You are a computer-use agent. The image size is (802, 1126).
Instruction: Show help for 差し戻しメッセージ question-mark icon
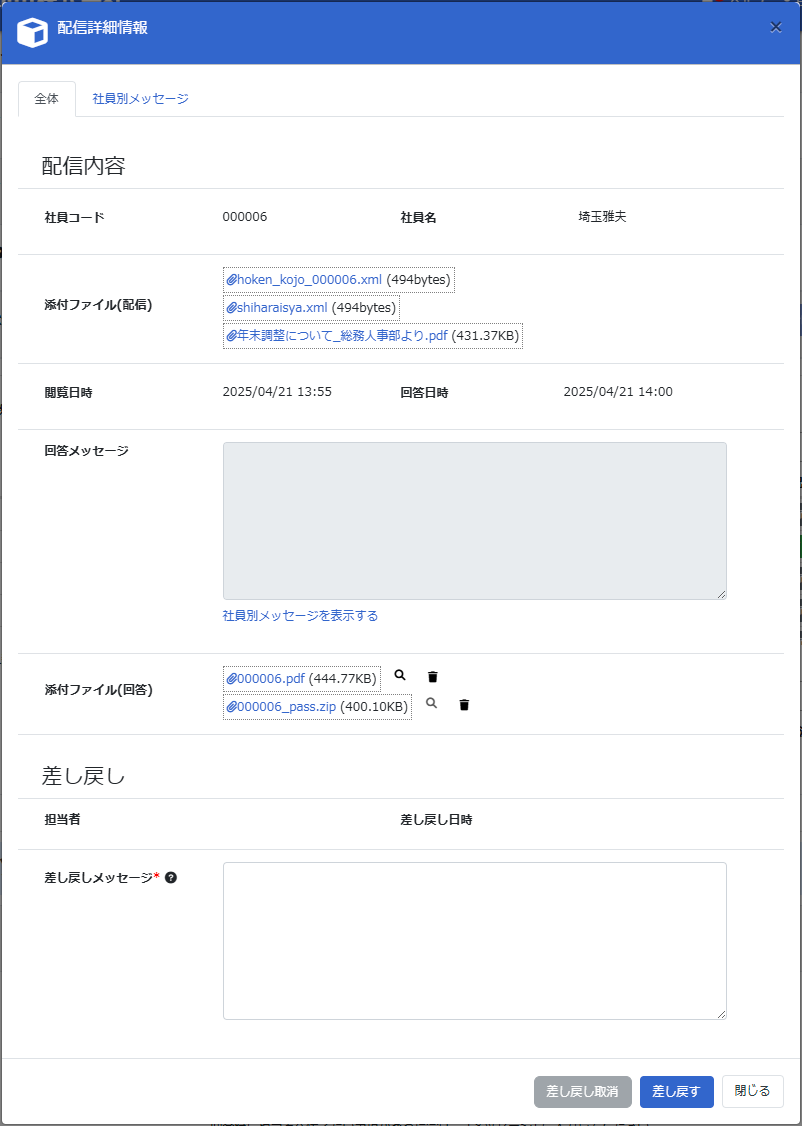171,878
